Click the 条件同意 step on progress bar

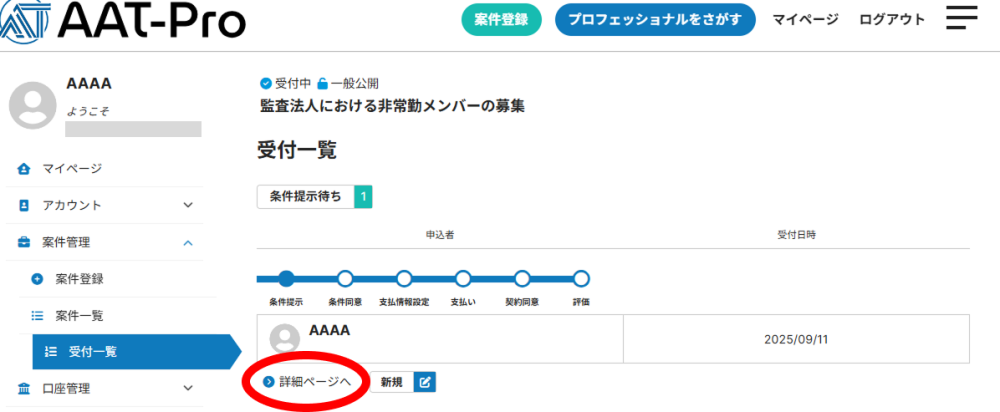click(x=345, y=279)
